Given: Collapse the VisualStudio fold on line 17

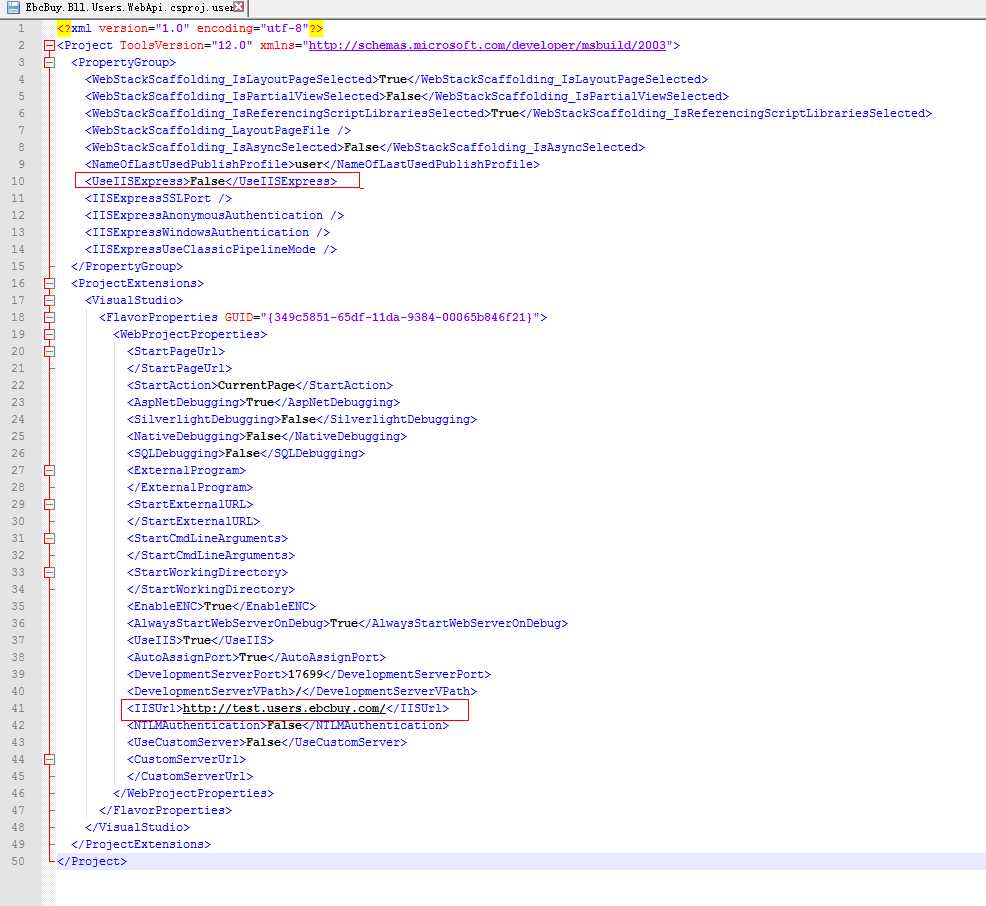Looking at the screenshot, I should tap(49, 300).
